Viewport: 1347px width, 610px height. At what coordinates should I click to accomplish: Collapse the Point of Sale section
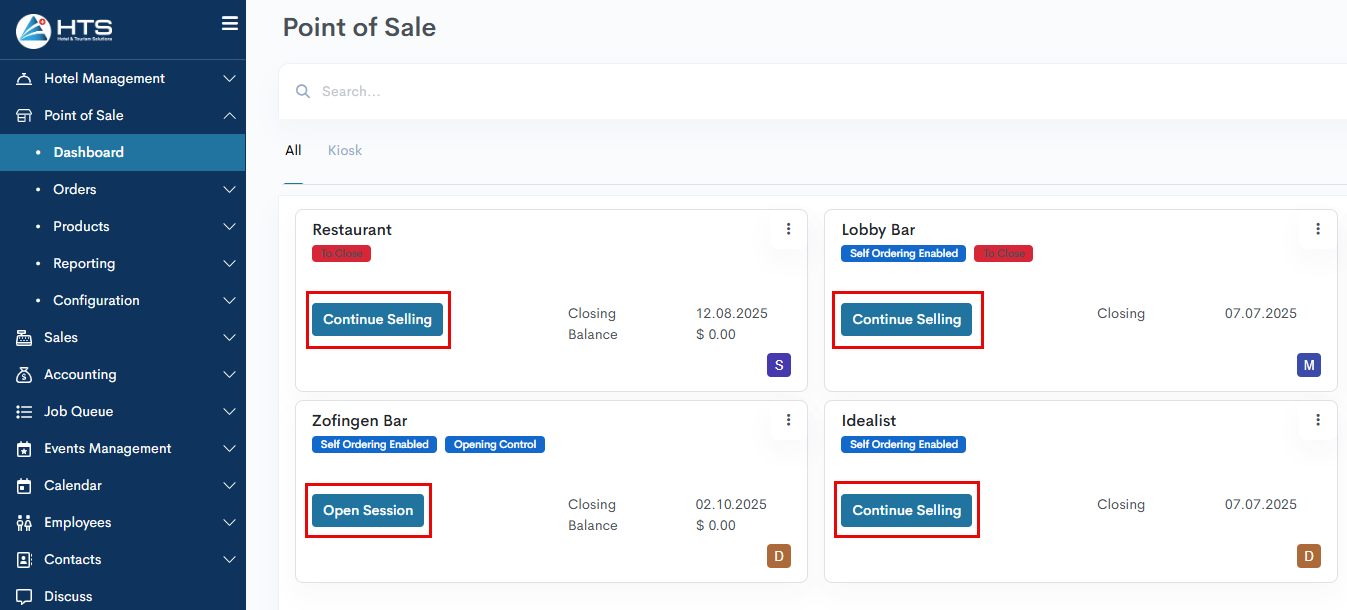point(229,115)
